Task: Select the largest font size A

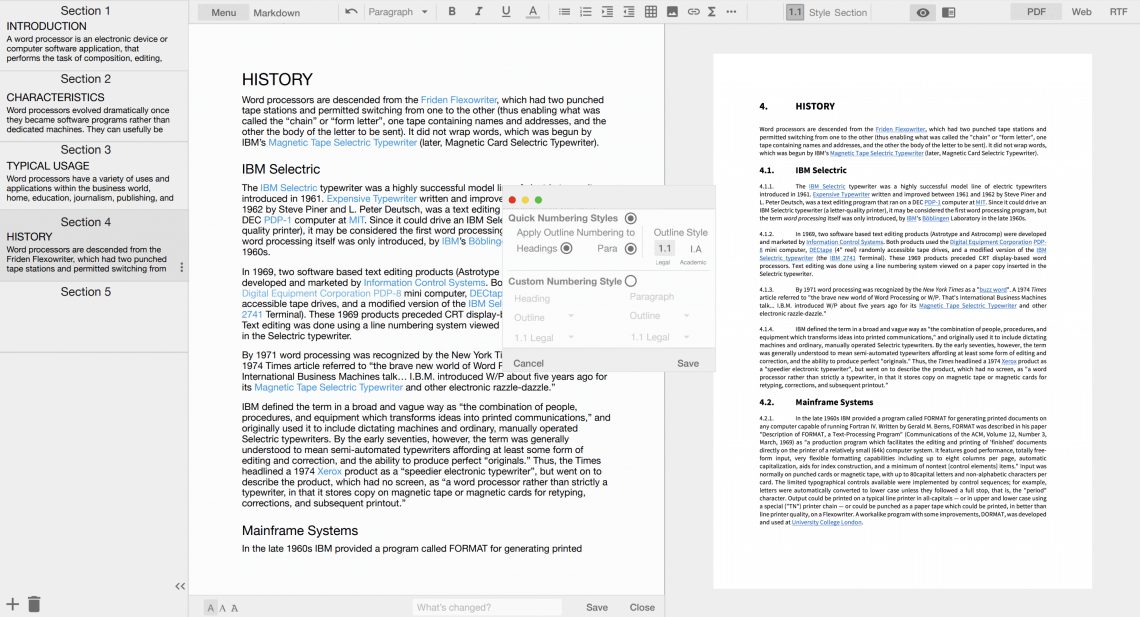Action: pos(234,608)
